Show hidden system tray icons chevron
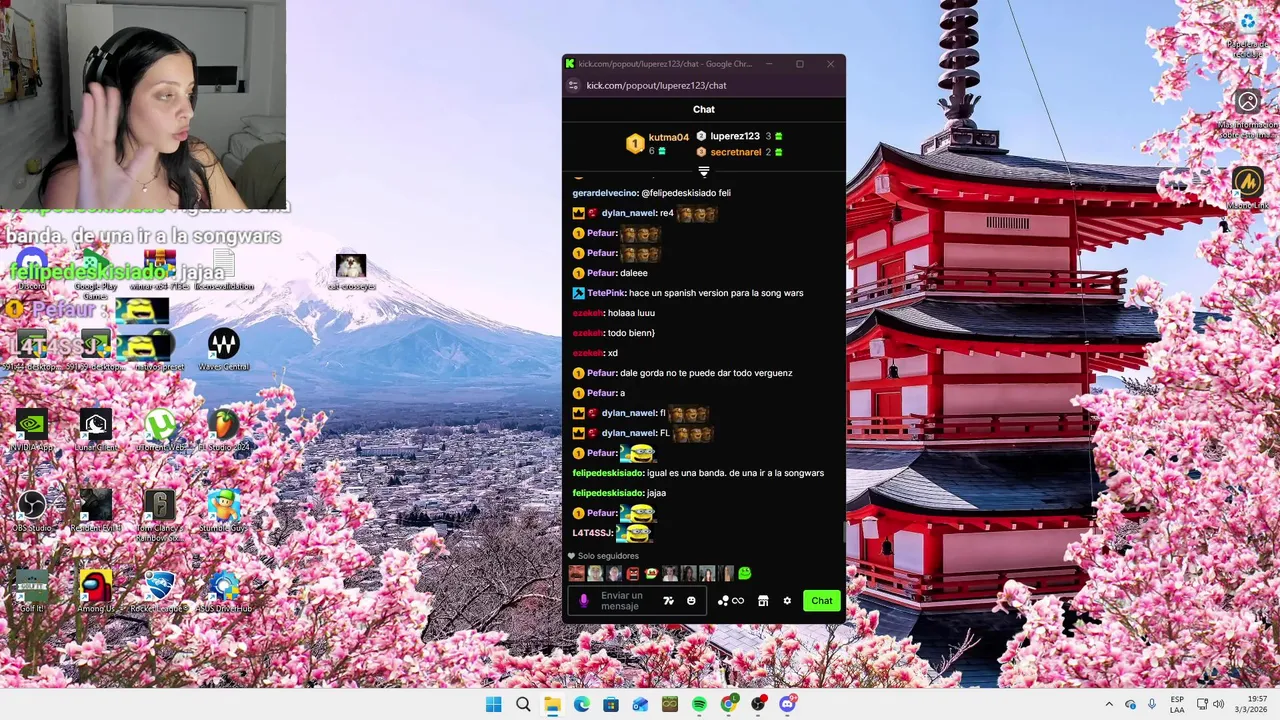This screenshot has width=1280, height=720. (x=1108, y=705)
